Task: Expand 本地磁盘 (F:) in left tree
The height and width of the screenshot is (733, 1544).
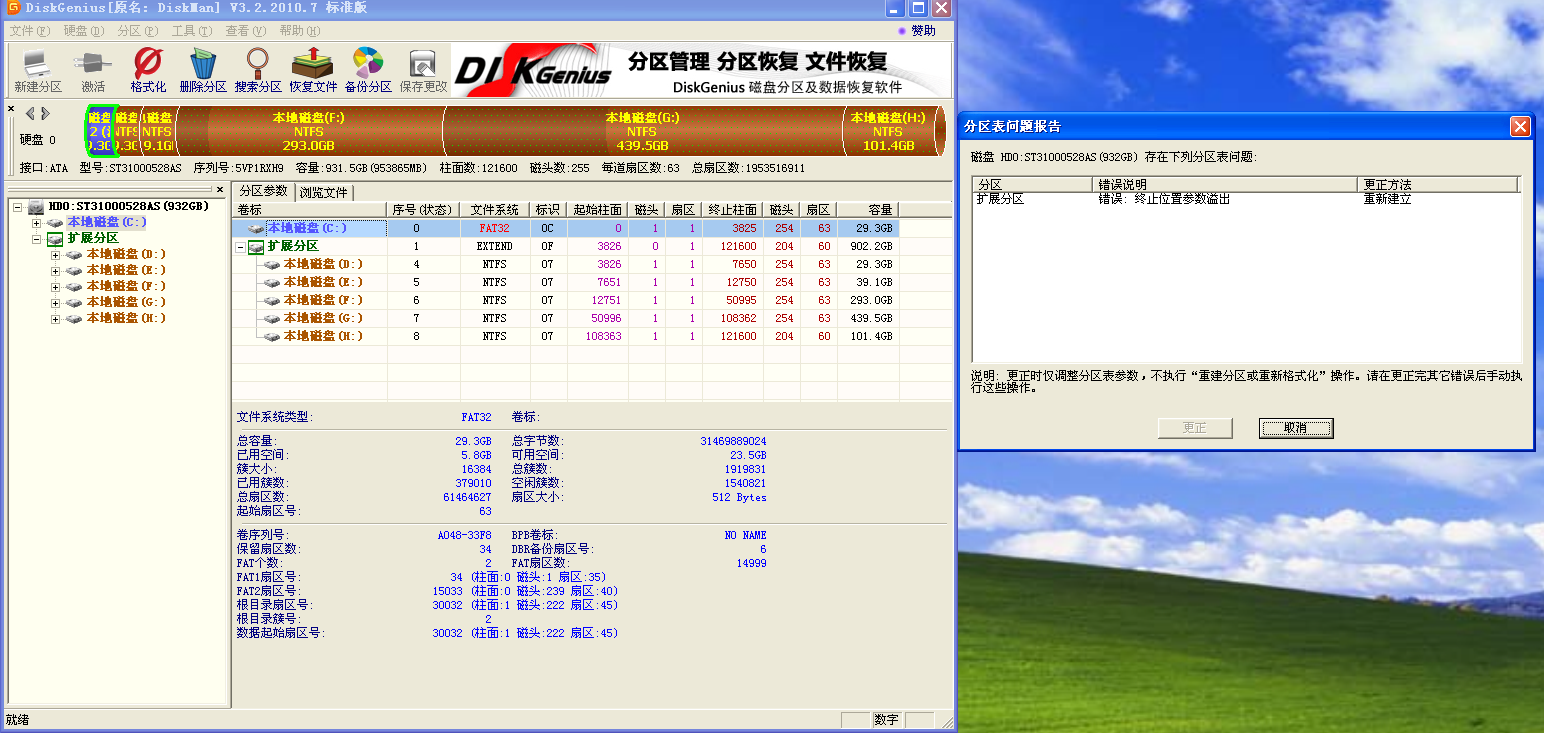Action: coord(56,287)
